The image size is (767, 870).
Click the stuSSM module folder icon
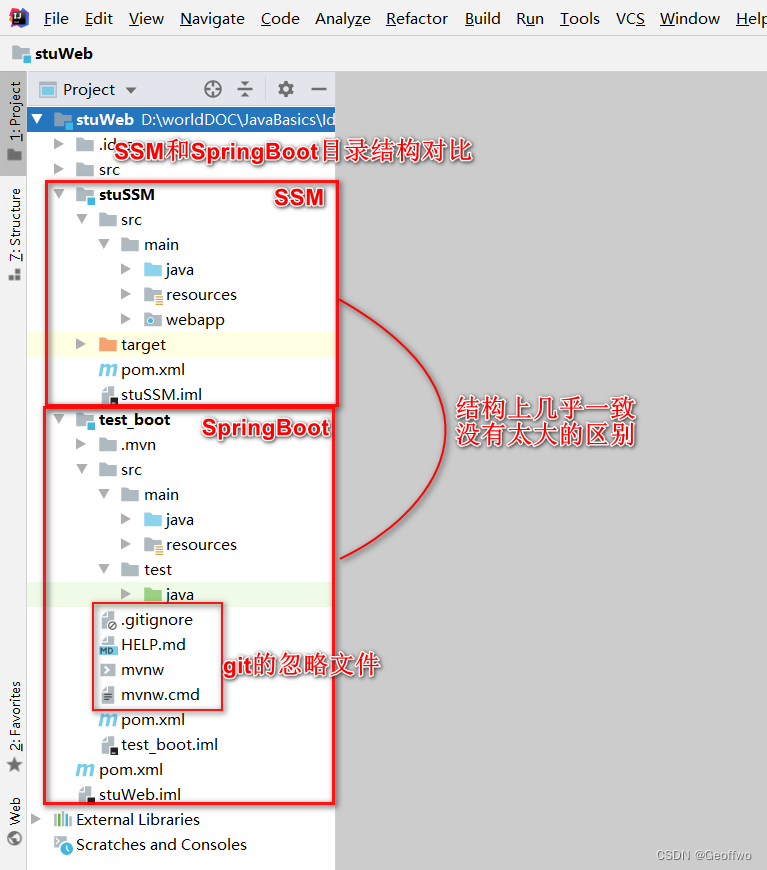point(85,195)
